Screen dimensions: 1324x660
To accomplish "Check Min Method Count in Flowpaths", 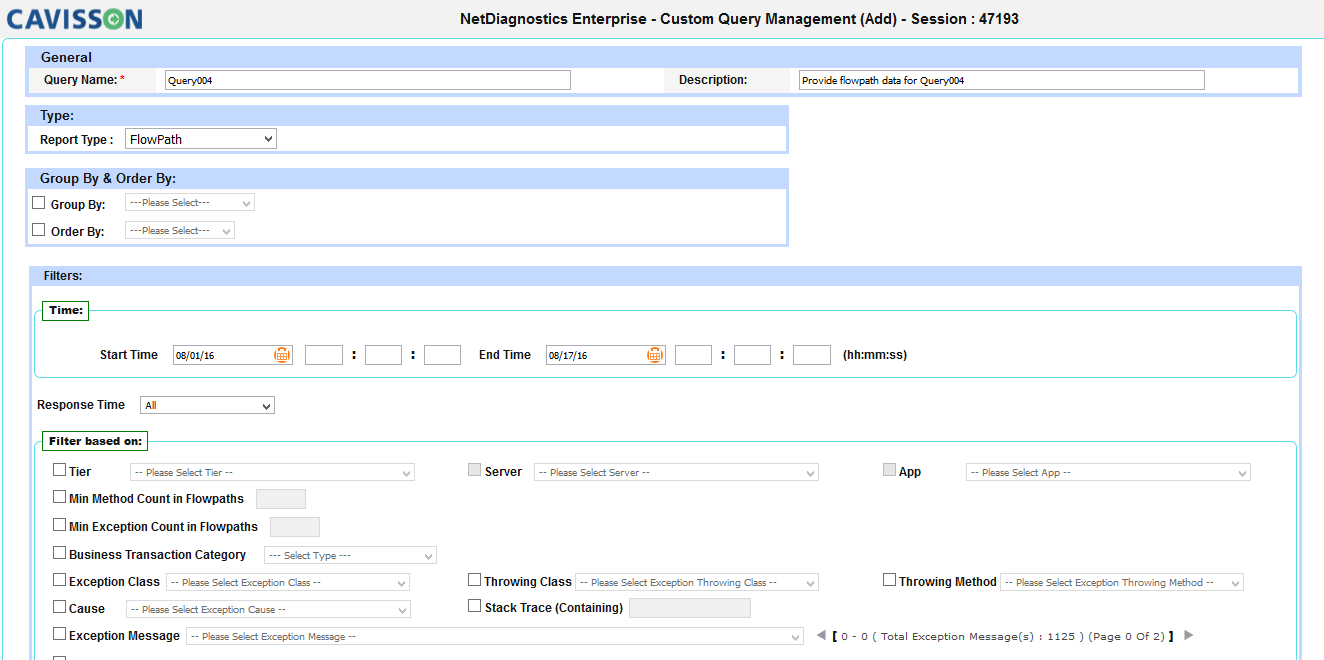I will [x=60, y=497].
